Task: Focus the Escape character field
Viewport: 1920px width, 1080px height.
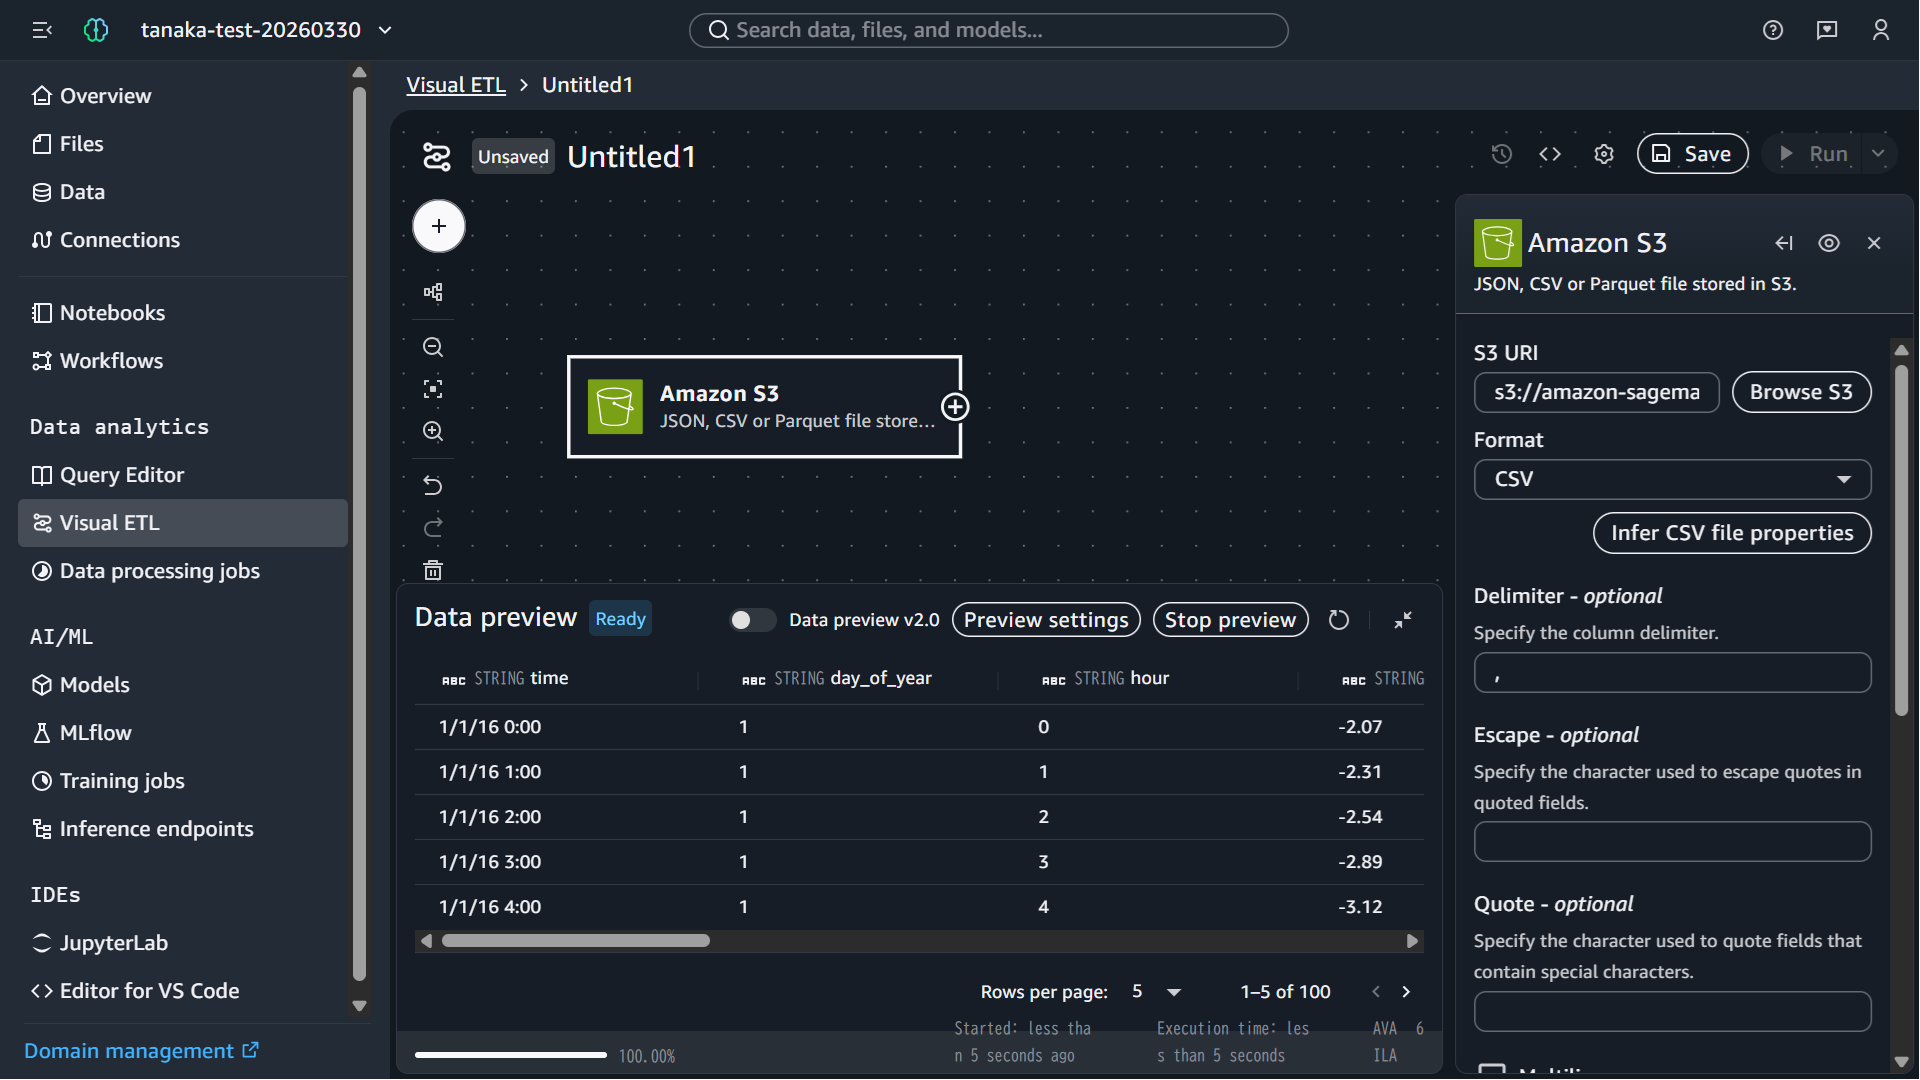Action: tap(1672, 842)
